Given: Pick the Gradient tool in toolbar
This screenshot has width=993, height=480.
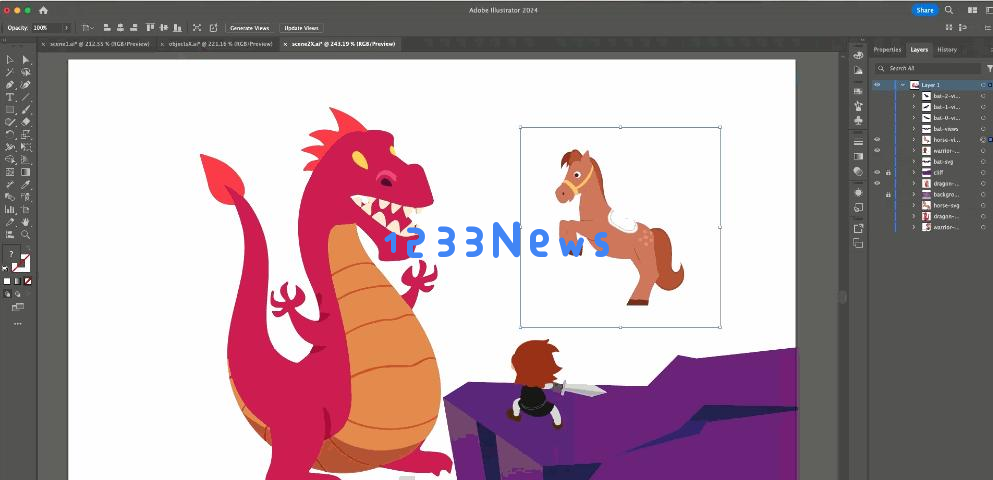Looking at the screenshot, I should pyautogui.click(x=26, y=172).
